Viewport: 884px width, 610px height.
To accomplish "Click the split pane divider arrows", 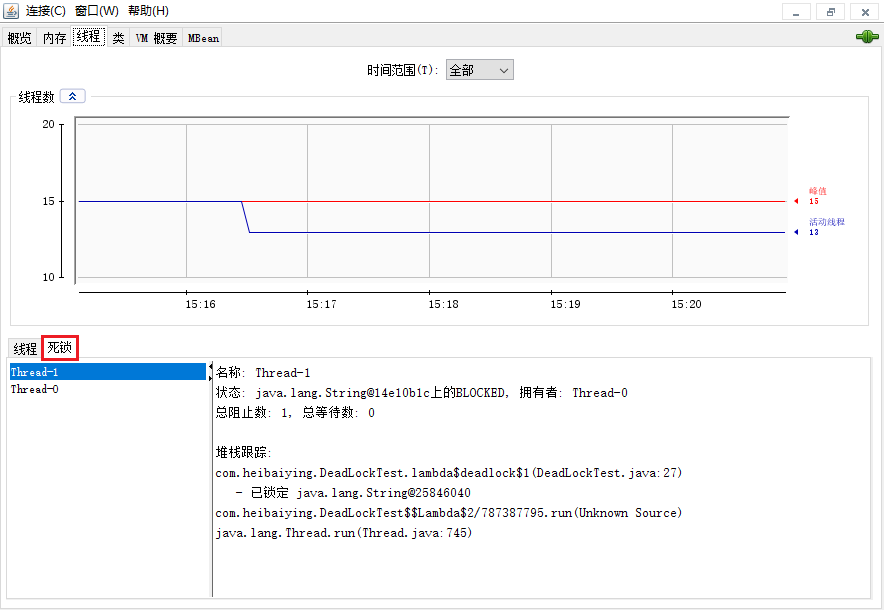I will [x=210, y=372].
